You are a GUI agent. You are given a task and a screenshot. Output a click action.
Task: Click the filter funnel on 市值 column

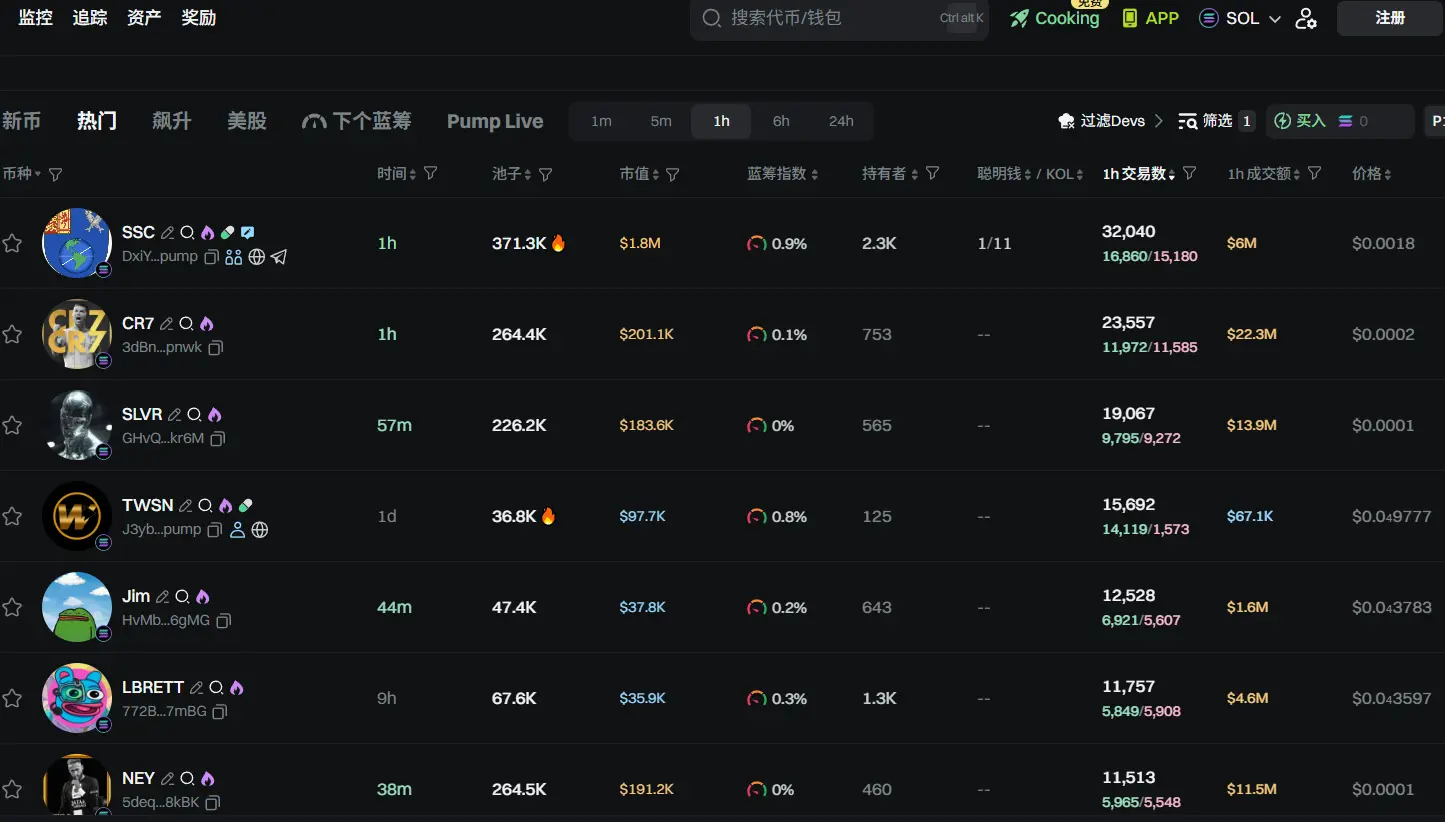point(673,174)
